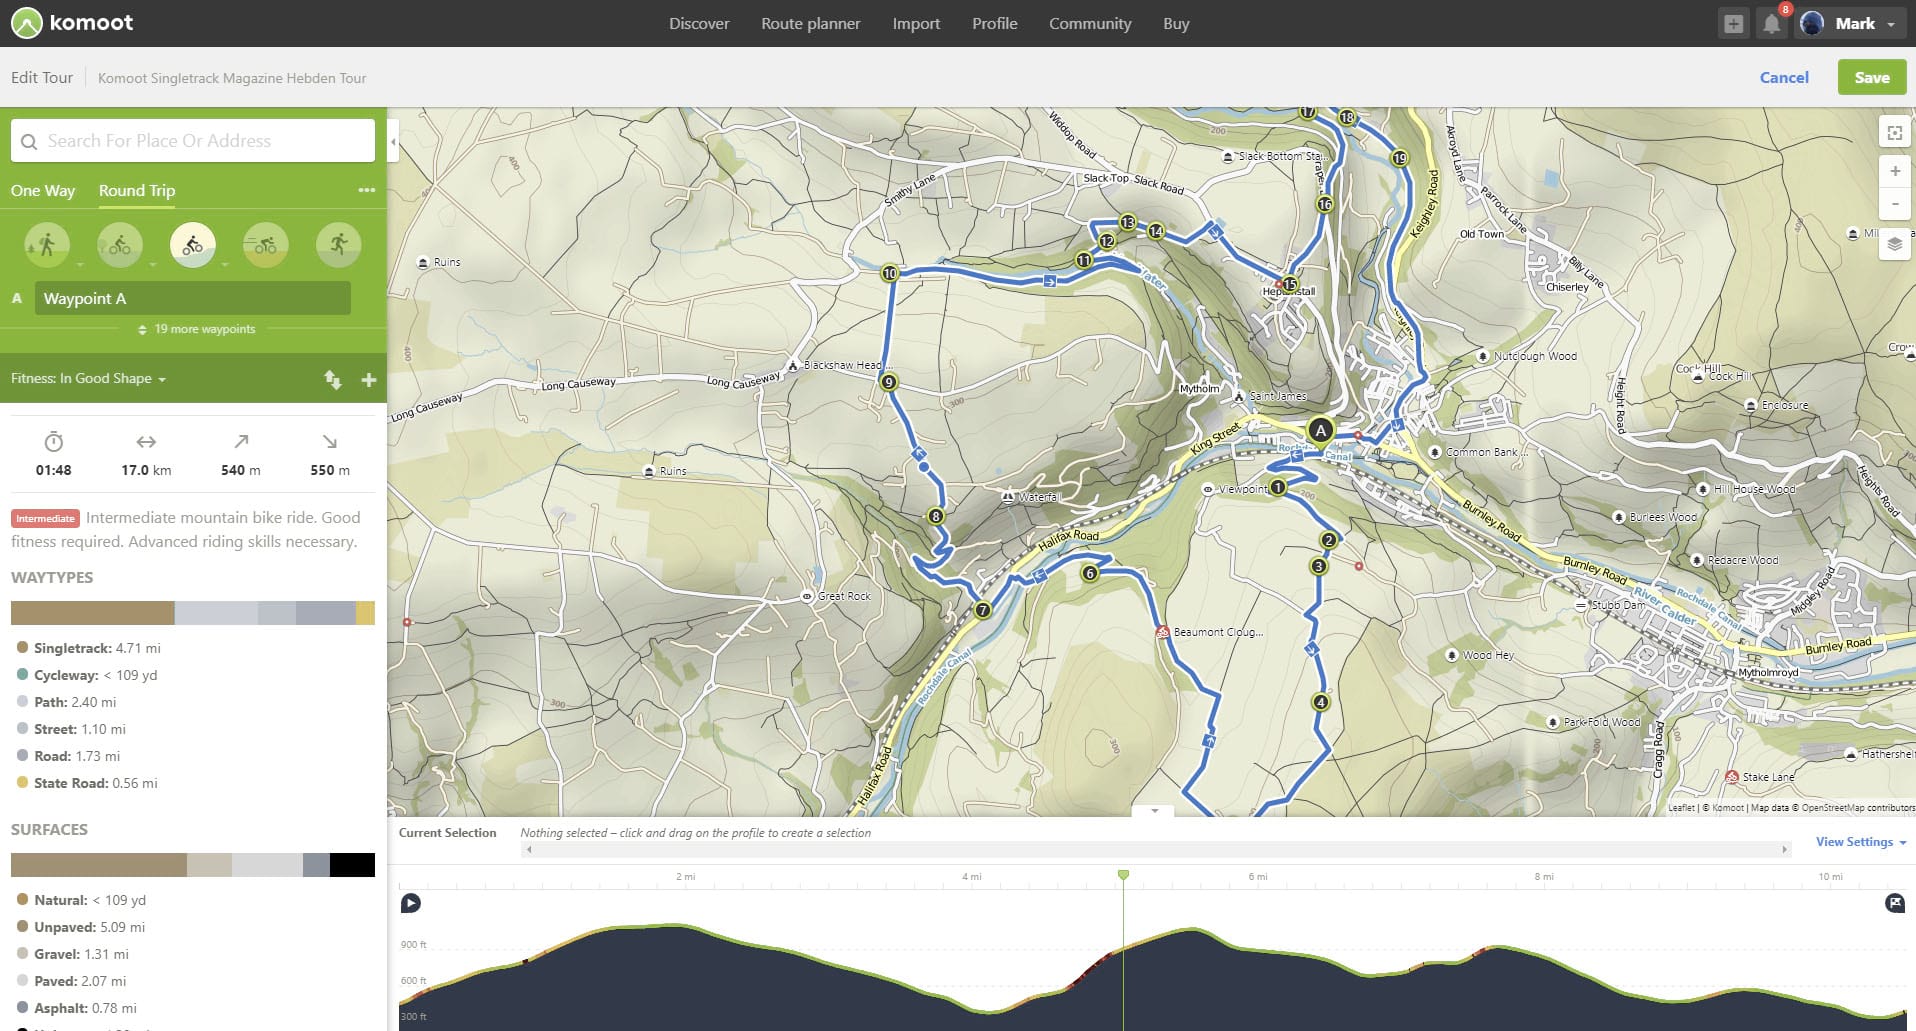Save the edited tour
Viewport: 1916px width, 1031px height.
[1871, 78]
